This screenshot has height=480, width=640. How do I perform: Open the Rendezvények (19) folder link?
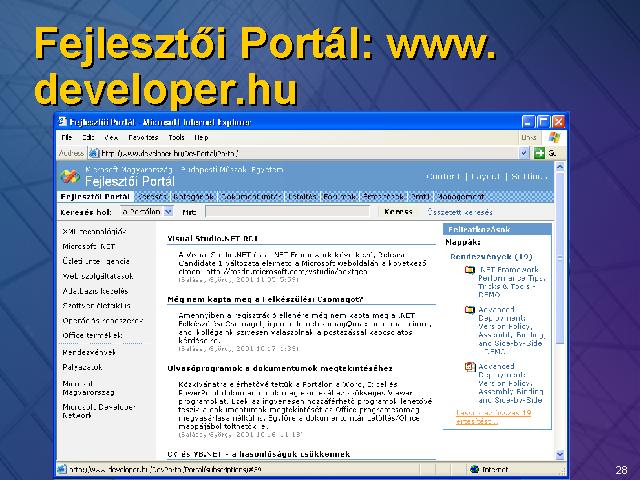tap(491, 257)
